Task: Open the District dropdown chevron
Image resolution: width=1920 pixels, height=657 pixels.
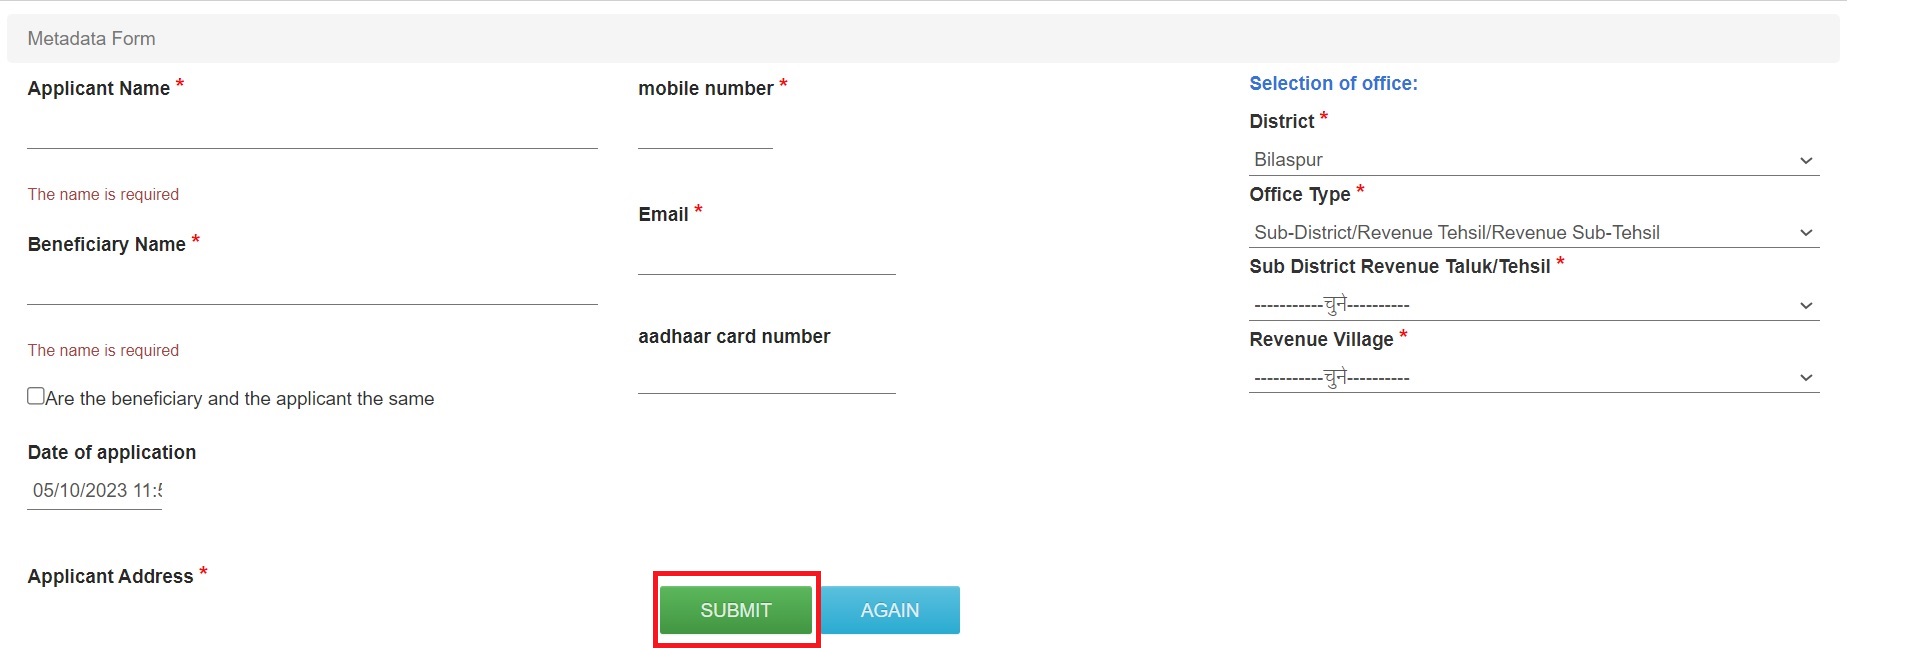Action: (x=1806, y=160)
